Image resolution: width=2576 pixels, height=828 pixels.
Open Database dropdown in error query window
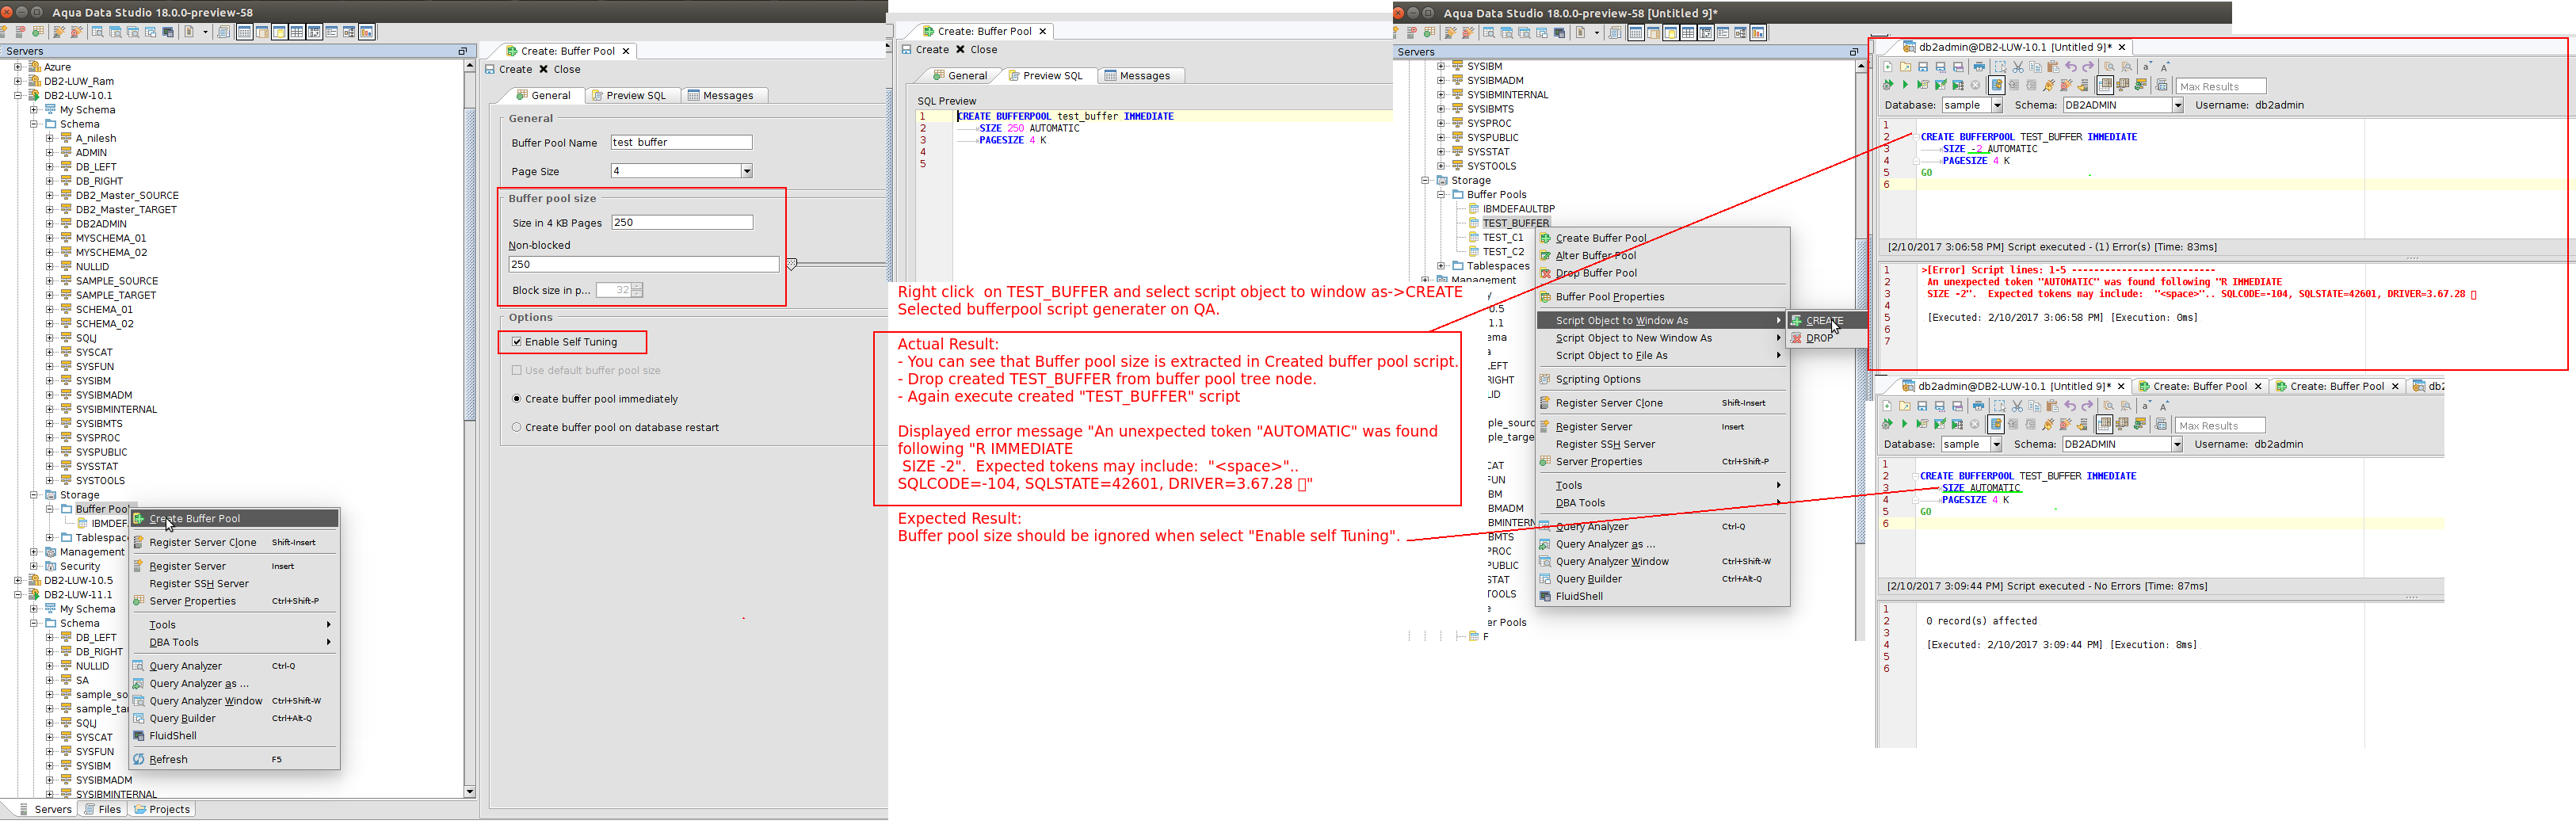click(x=1997, y=105)
